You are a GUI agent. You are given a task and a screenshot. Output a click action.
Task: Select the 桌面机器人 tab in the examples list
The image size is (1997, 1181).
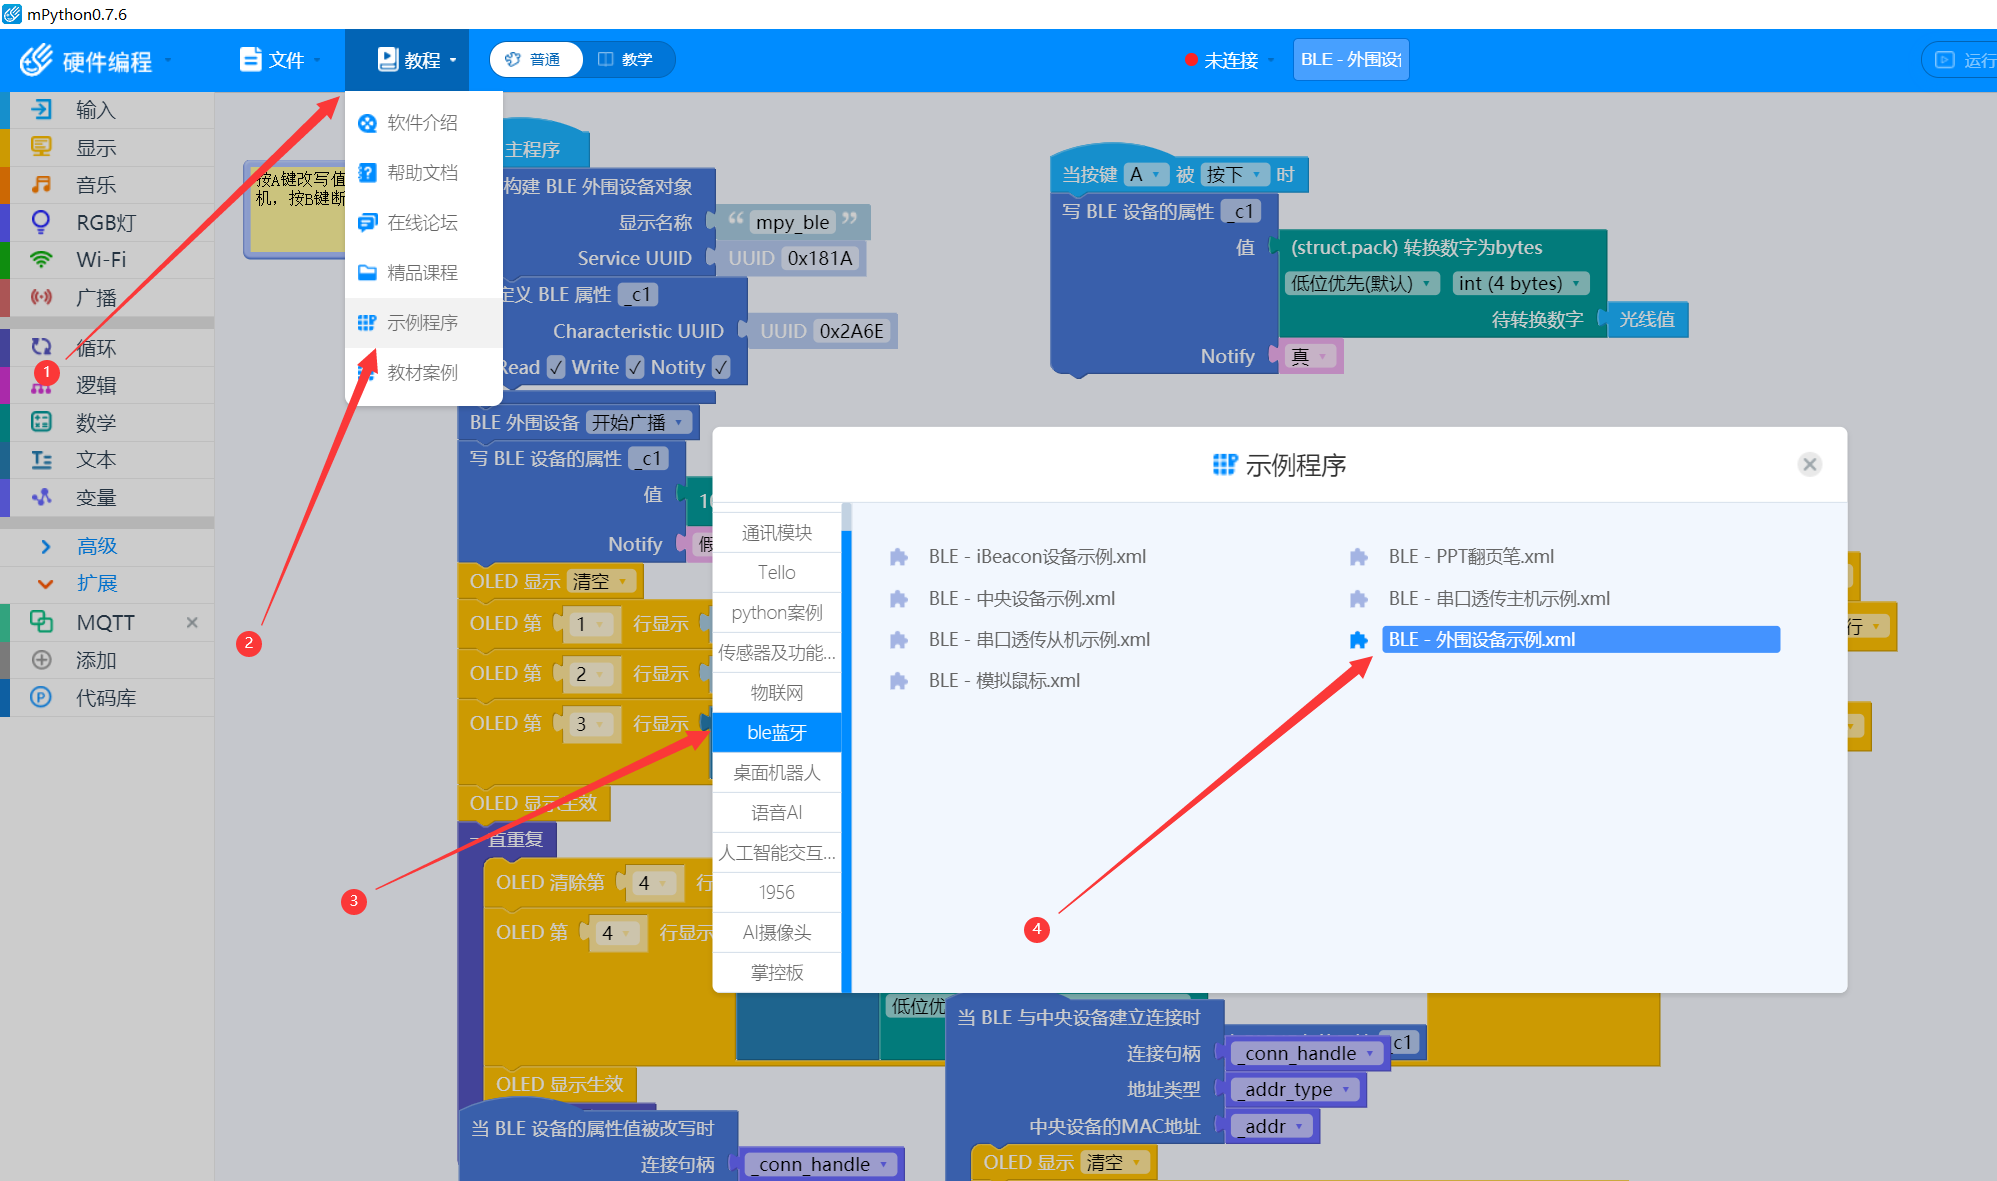coord(776,772)
